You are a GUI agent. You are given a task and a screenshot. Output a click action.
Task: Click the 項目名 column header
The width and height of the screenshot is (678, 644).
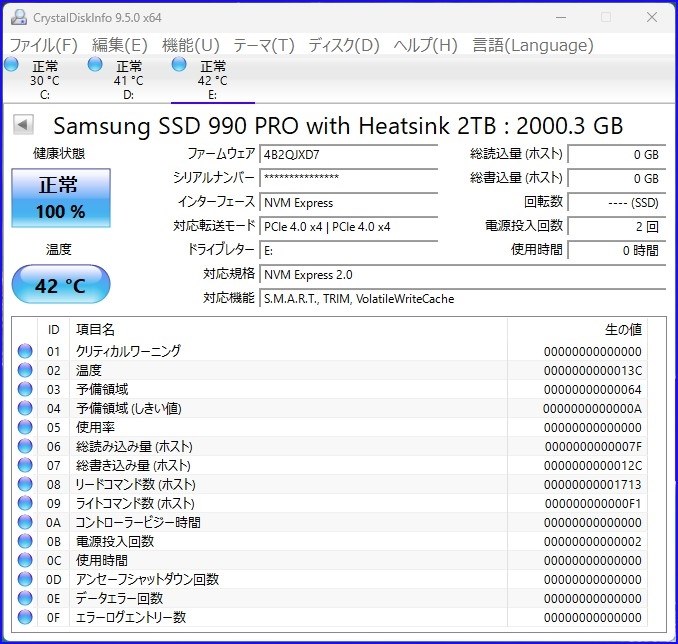[x=288, y=330]
